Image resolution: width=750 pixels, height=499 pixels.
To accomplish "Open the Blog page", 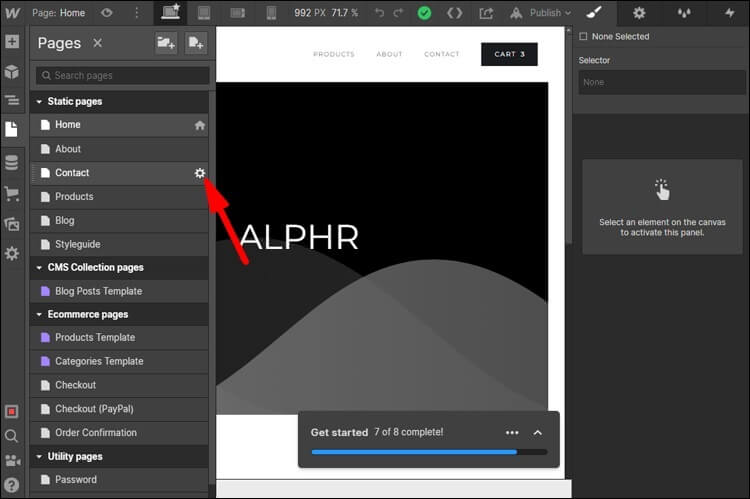I will [x=119, y=221].
